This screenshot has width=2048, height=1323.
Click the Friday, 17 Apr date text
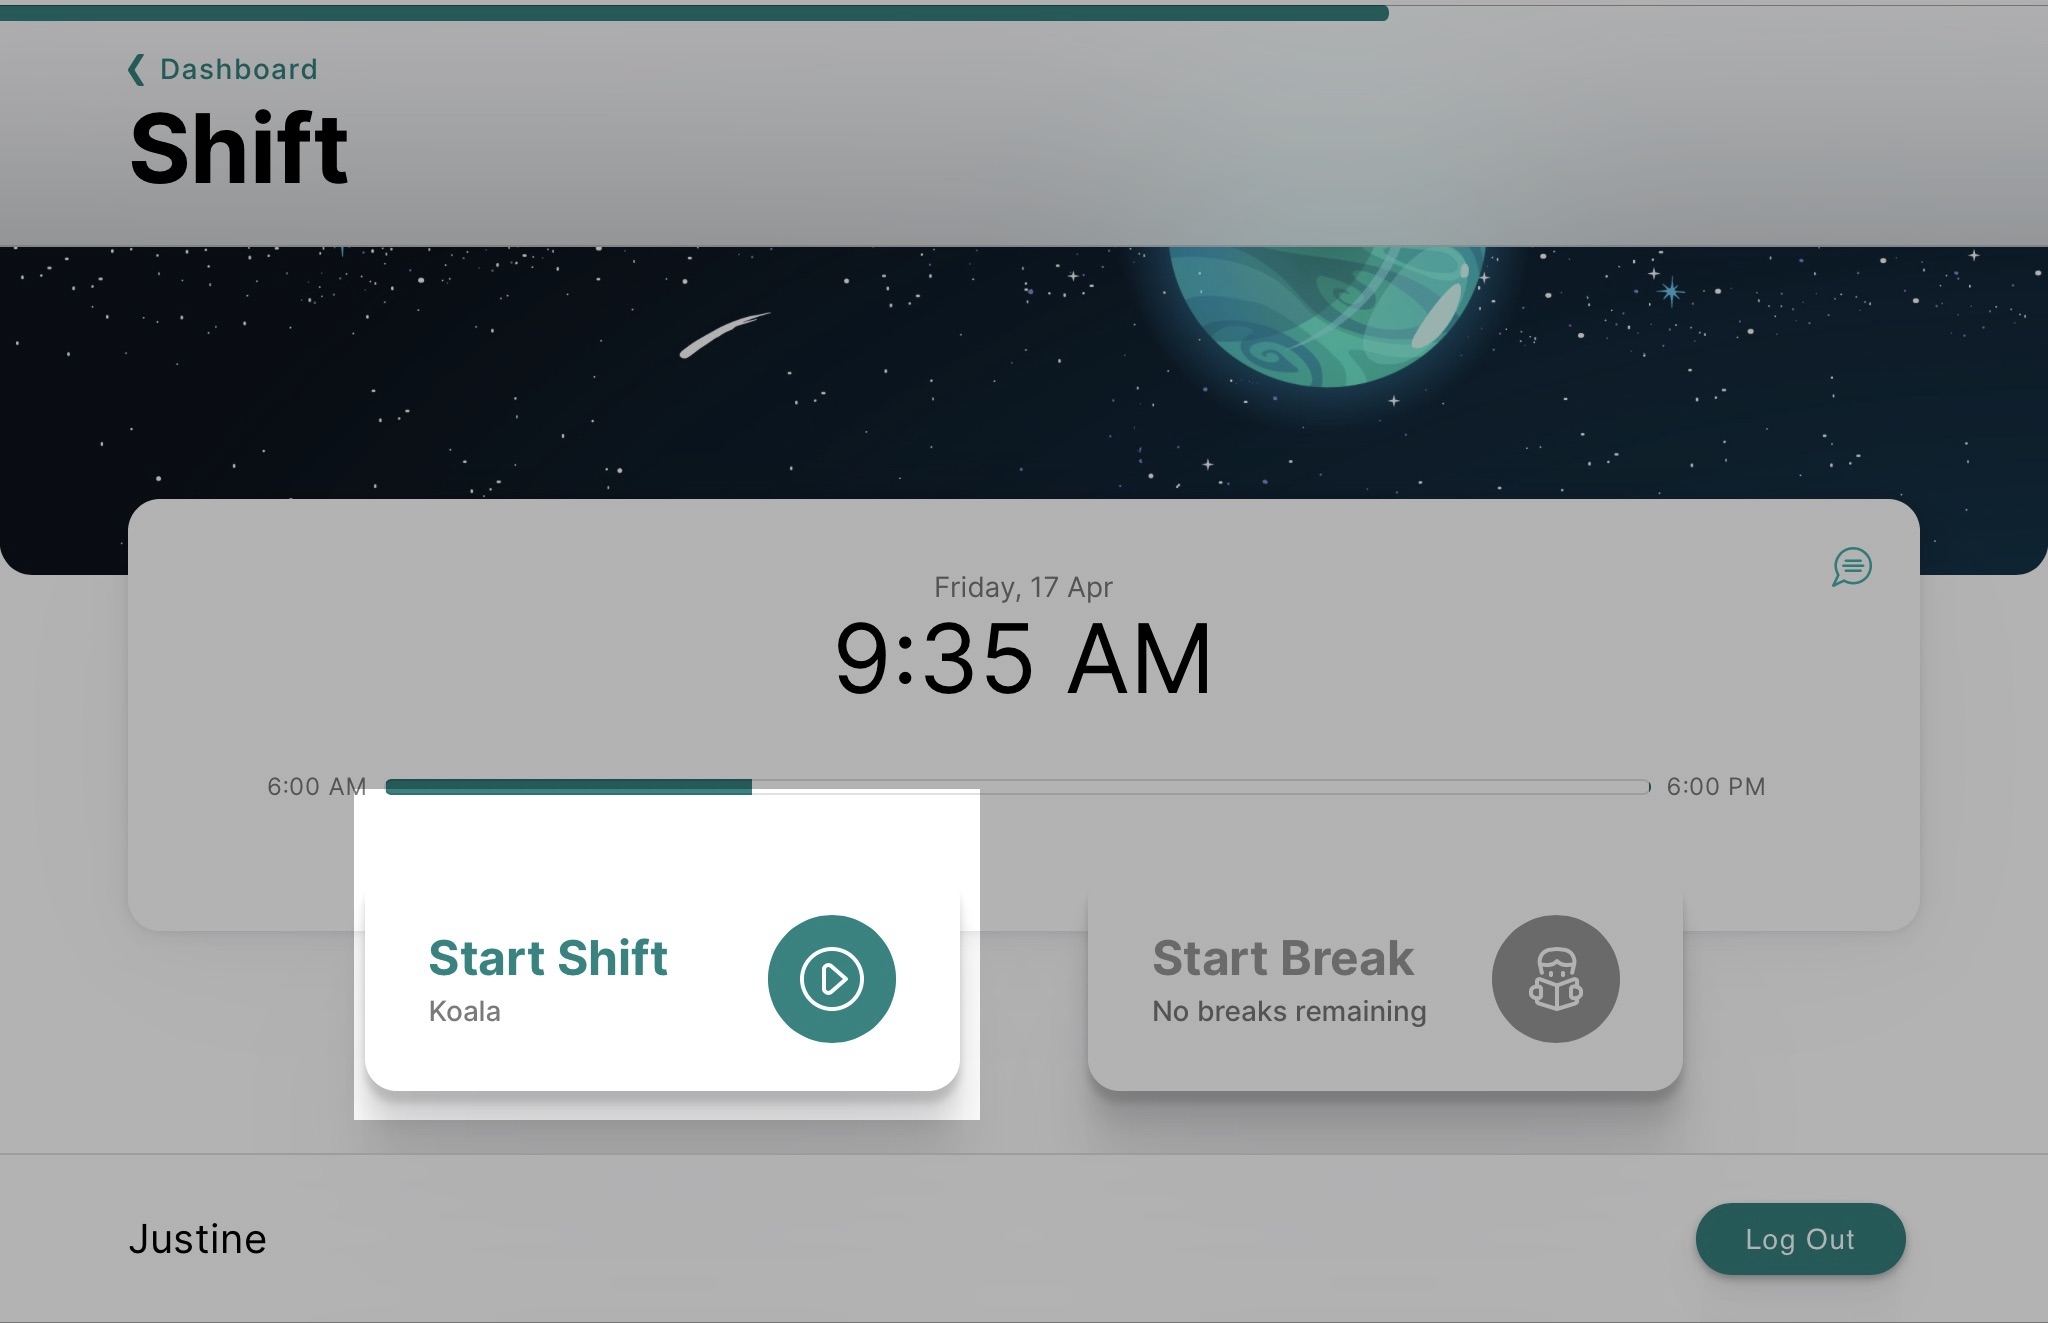1023,587
